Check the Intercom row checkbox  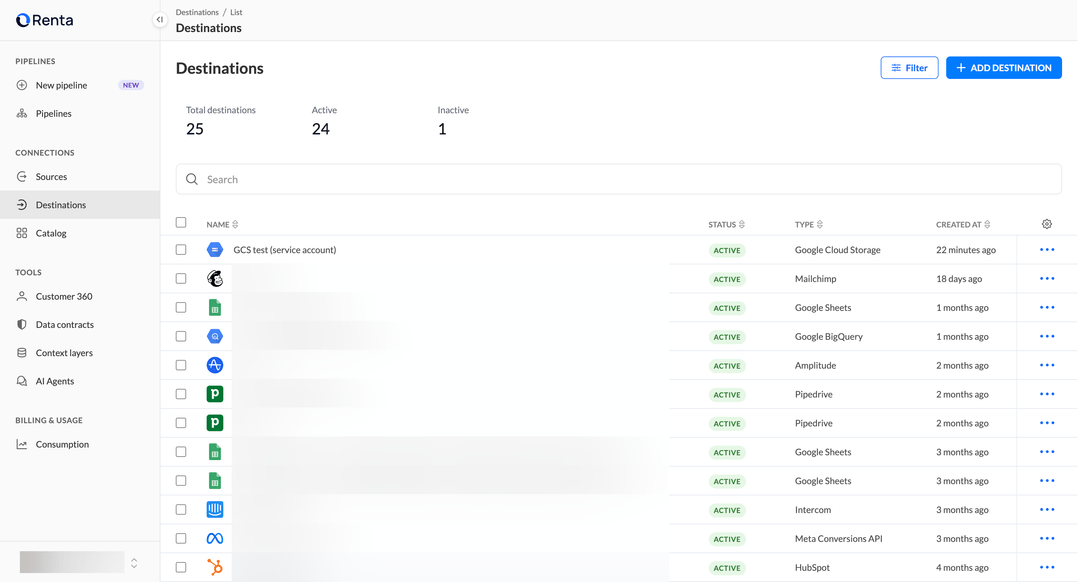tap(181, 510)
